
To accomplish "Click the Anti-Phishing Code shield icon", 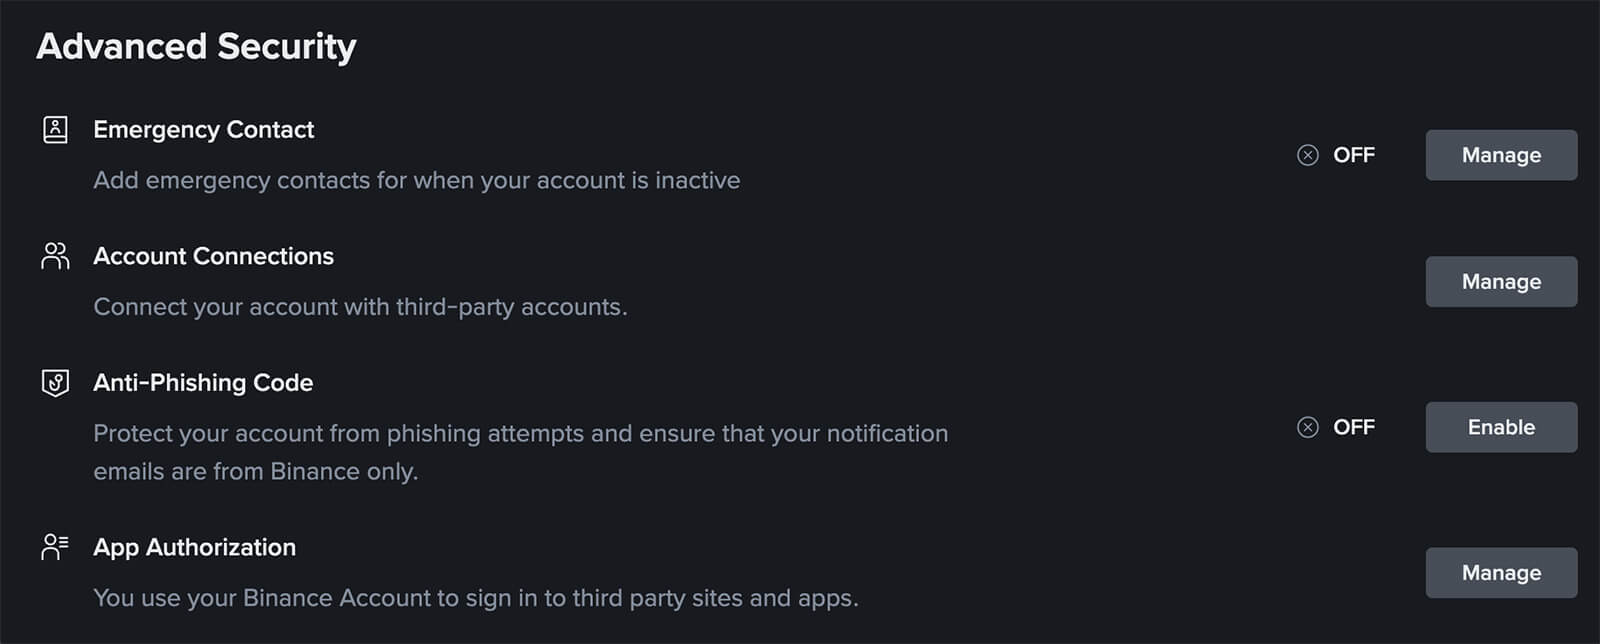I will click(55, 383).
